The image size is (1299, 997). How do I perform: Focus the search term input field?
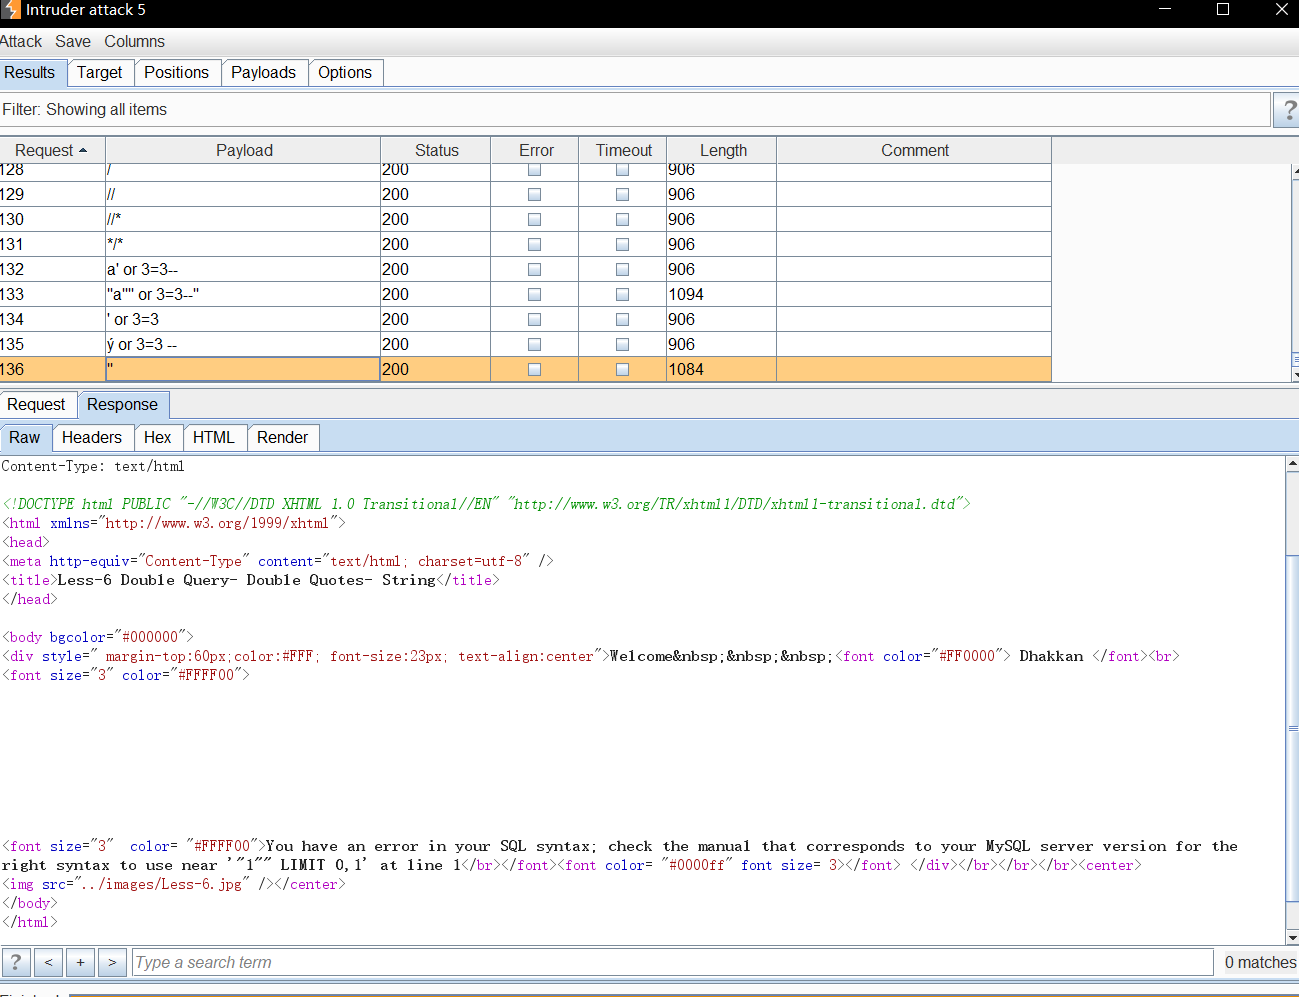pos(673,962)
